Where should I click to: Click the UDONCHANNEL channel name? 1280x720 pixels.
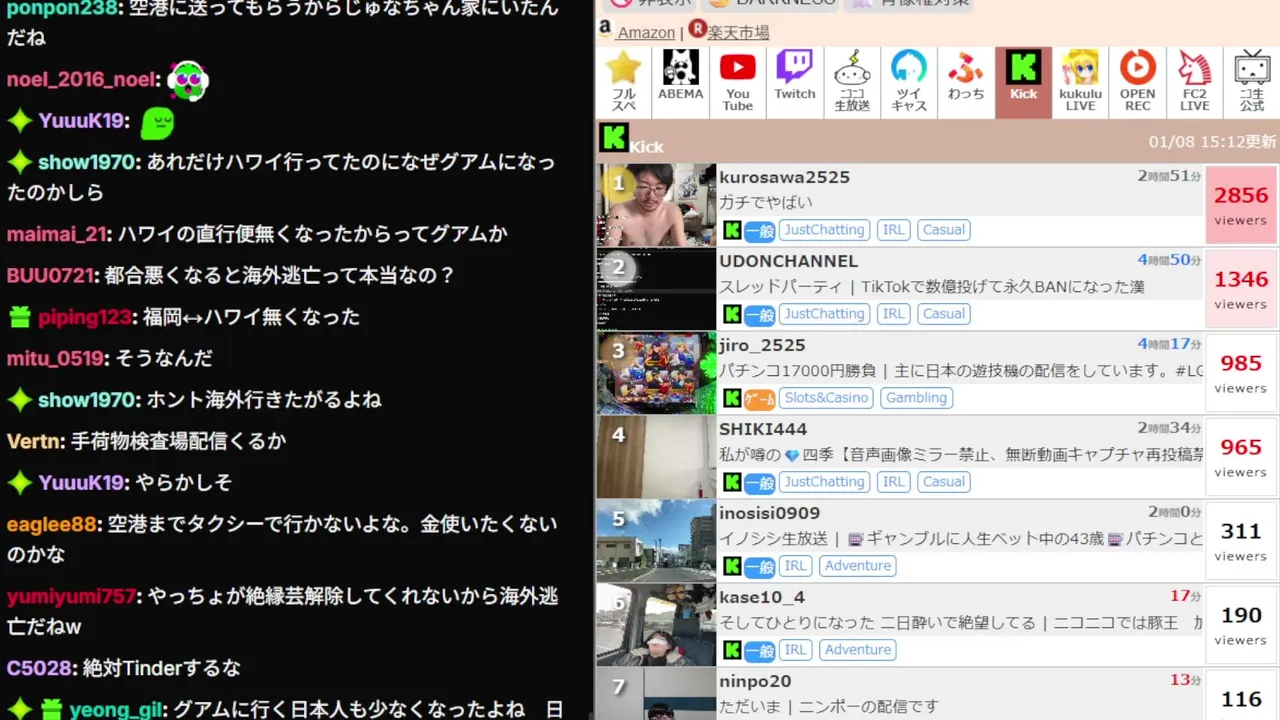coord(789,261)
